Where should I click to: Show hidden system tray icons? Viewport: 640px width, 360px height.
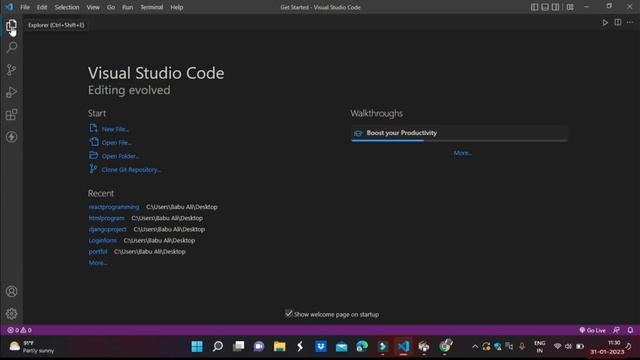[475, 347]
